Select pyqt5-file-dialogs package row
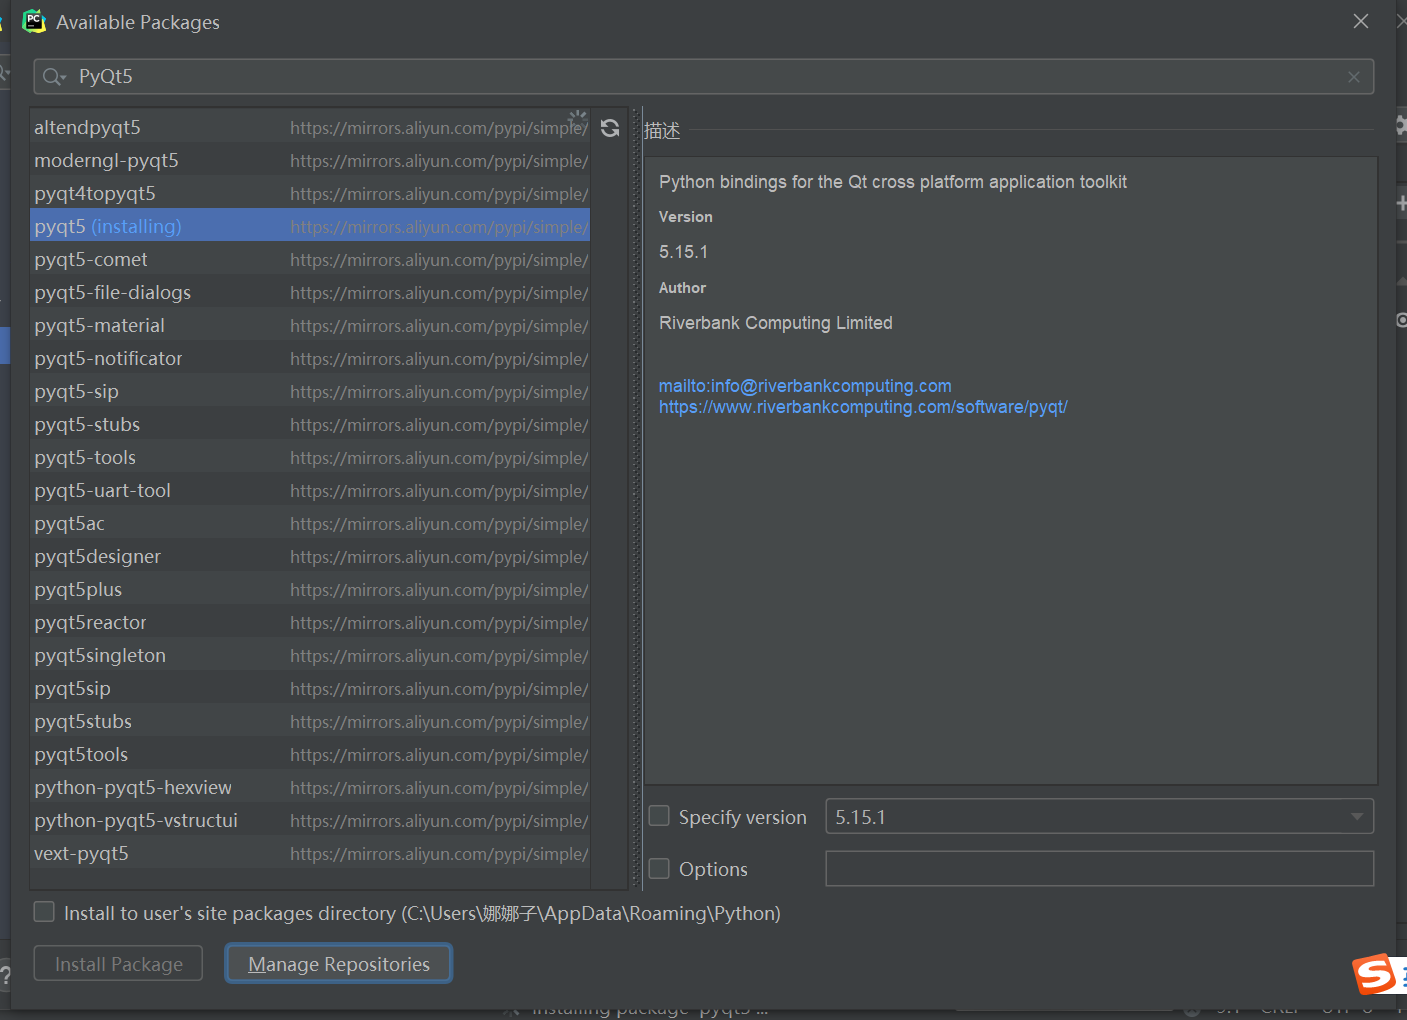 coord(310,292)
